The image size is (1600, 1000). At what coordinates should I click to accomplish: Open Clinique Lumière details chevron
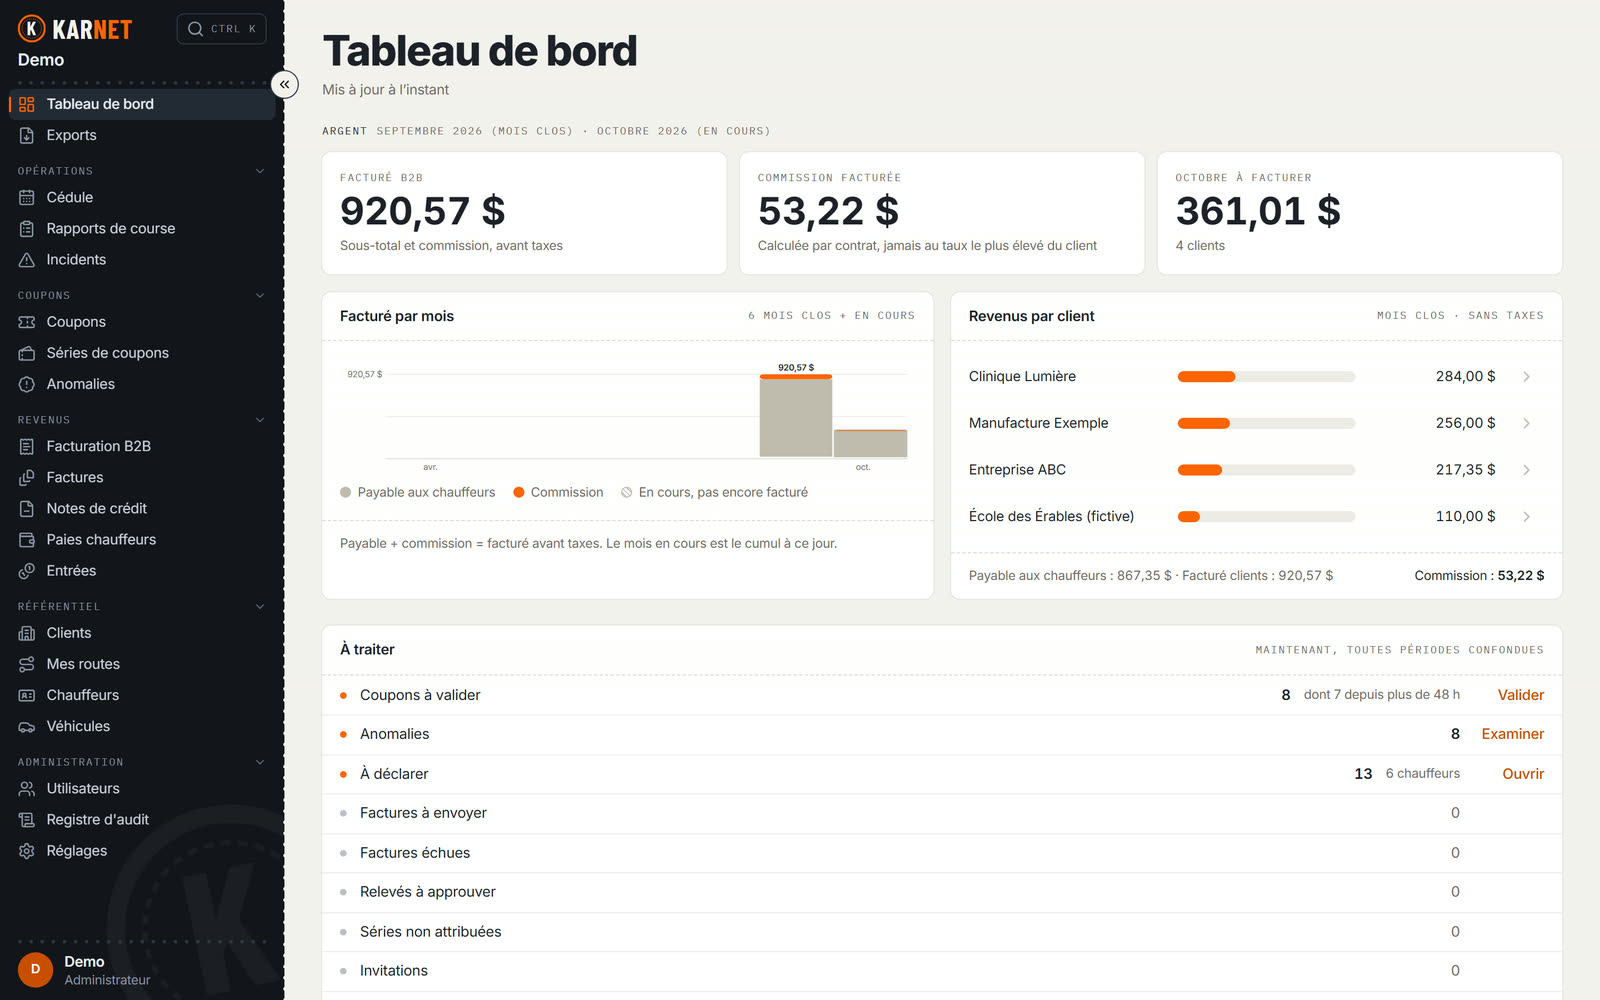pyautogui.click(x=1527, y=377)
